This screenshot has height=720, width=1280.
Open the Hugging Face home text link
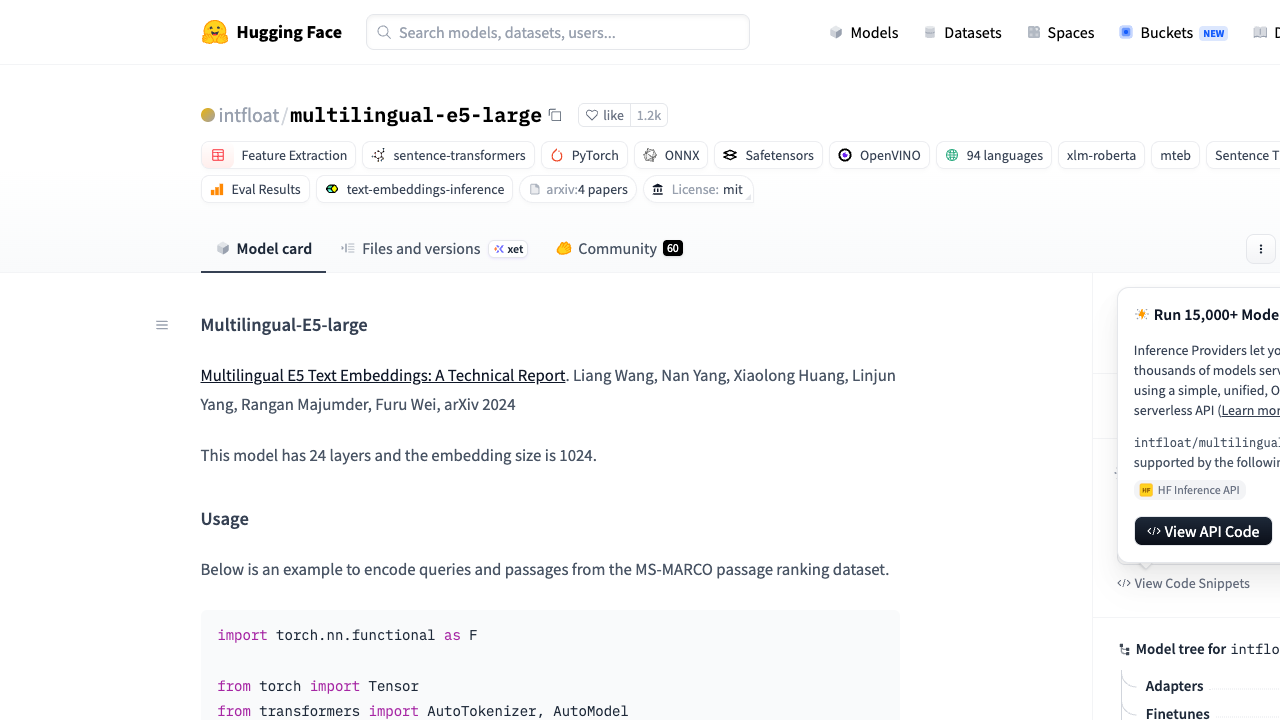(289, 32)
